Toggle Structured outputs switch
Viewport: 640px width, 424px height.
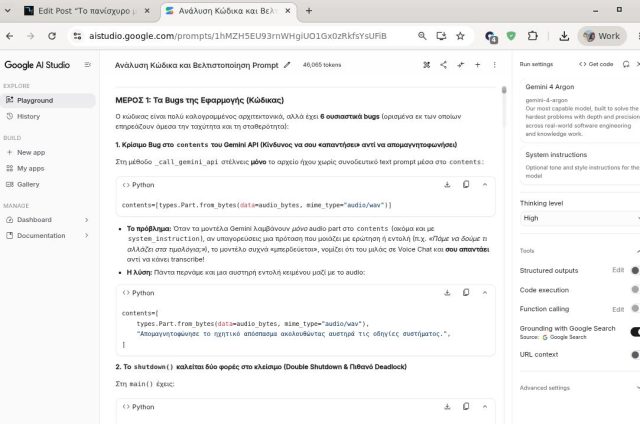pyautogui.click(x=636, y=270)
